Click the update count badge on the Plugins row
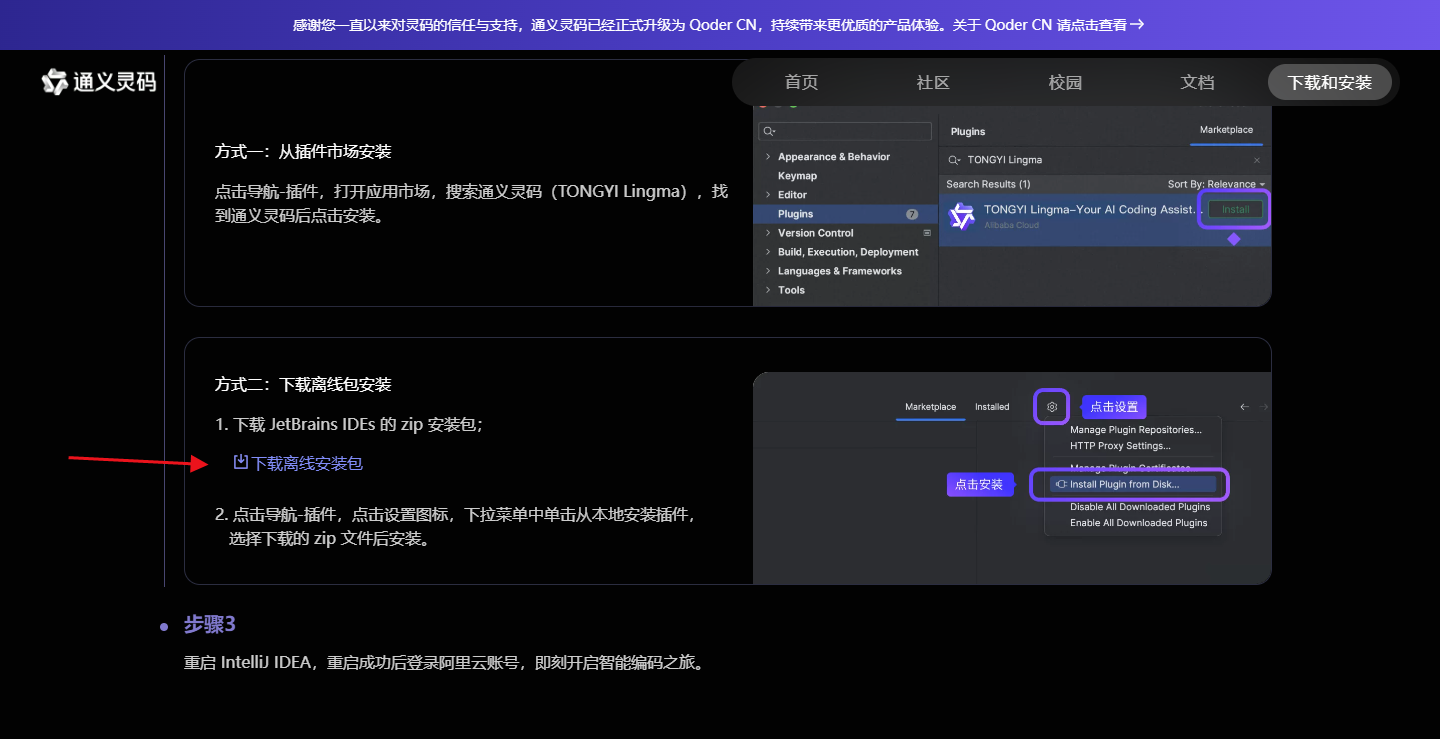1440x739 pixels. tap(912, 214)
